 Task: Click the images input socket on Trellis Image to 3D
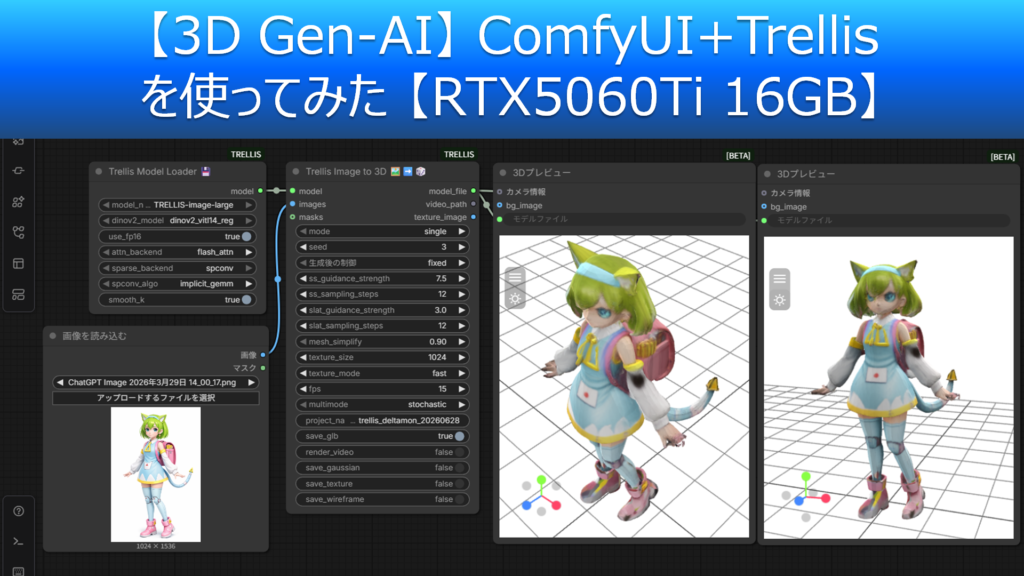(x=293, y=204)
